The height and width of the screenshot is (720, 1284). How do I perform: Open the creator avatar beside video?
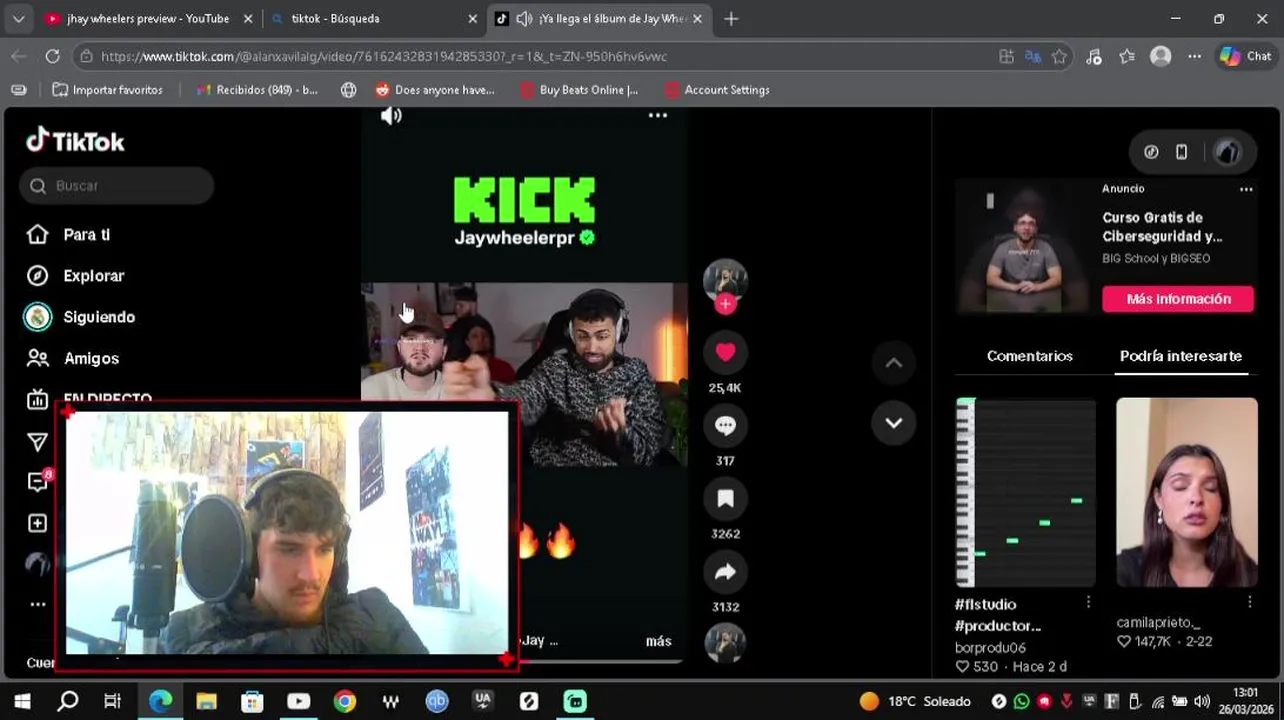(725, 280)
